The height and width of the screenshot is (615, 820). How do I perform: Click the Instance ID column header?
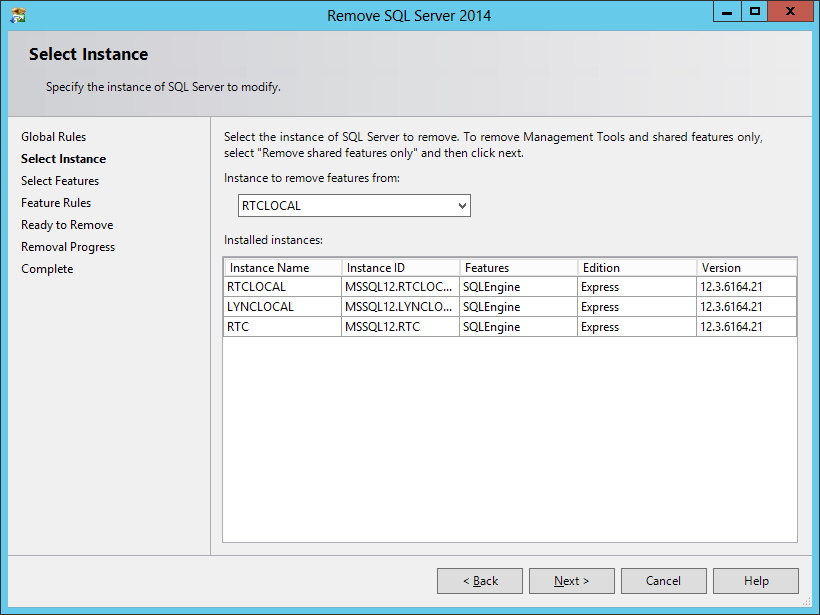pos(401,268)
